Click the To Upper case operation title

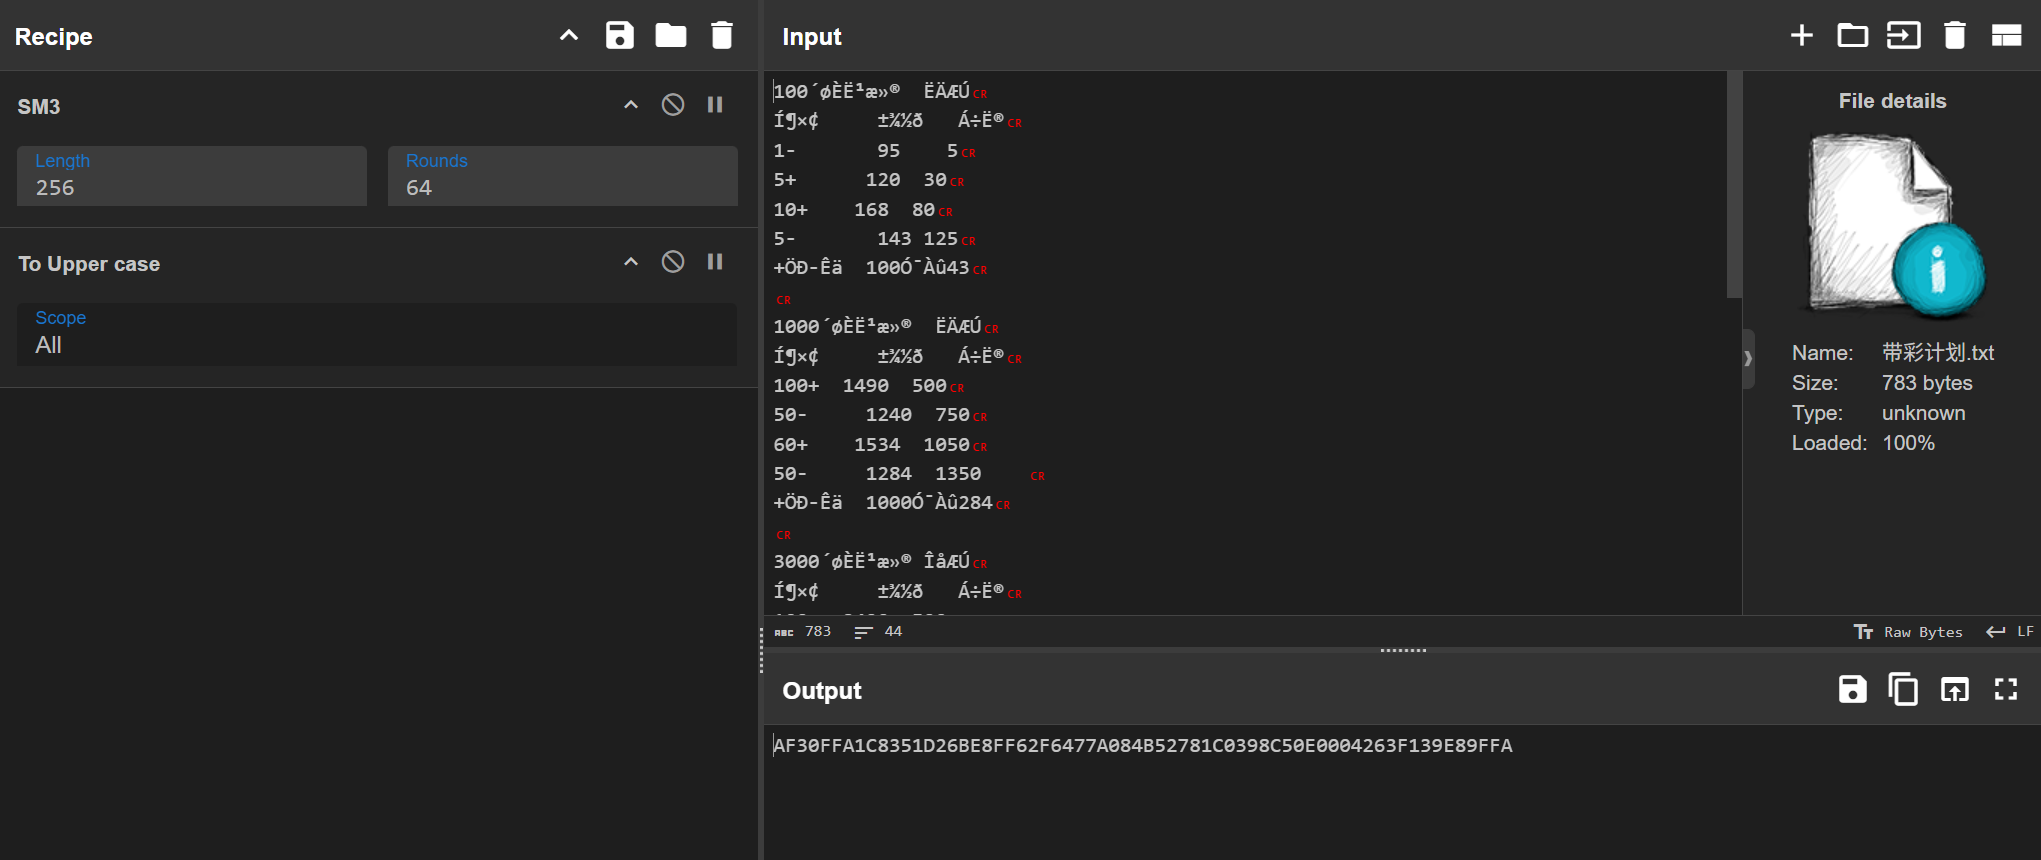pos(89,264)
